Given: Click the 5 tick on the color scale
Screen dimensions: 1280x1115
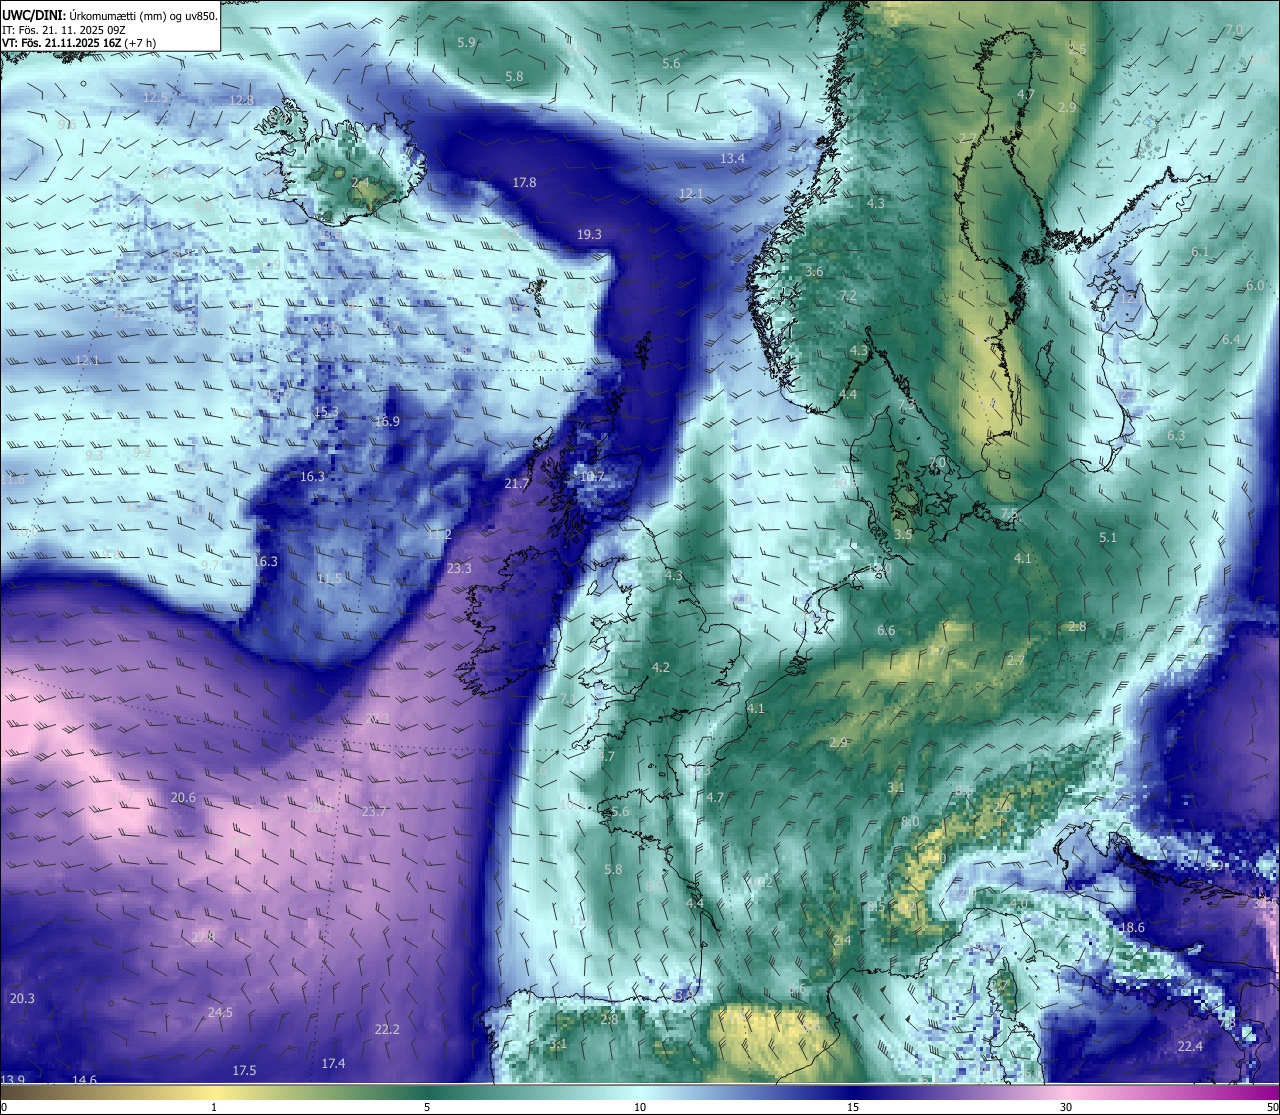Looking at the screenshot, I should pos(427,1106).
